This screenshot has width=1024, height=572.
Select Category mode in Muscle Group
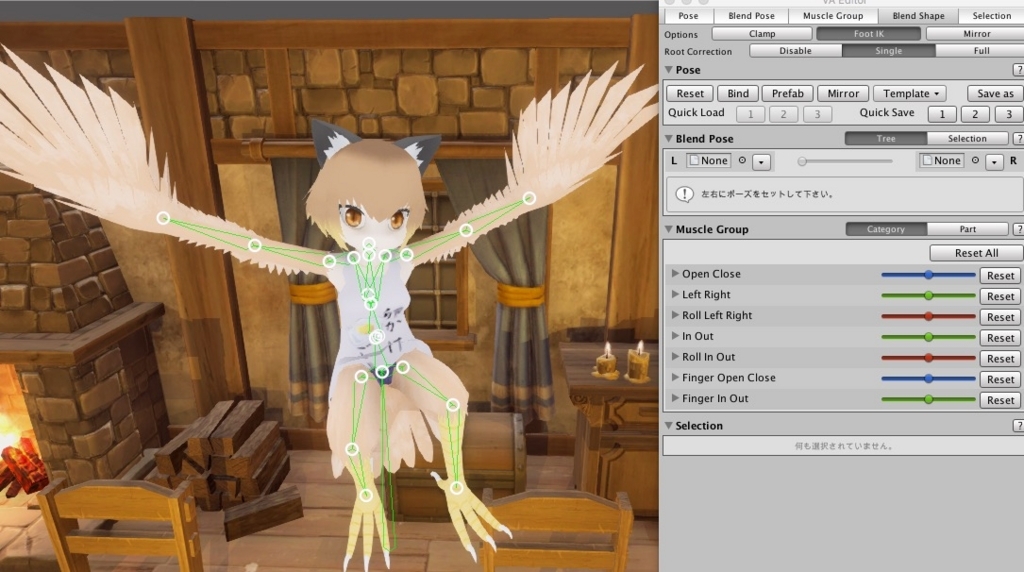point(886,229)
